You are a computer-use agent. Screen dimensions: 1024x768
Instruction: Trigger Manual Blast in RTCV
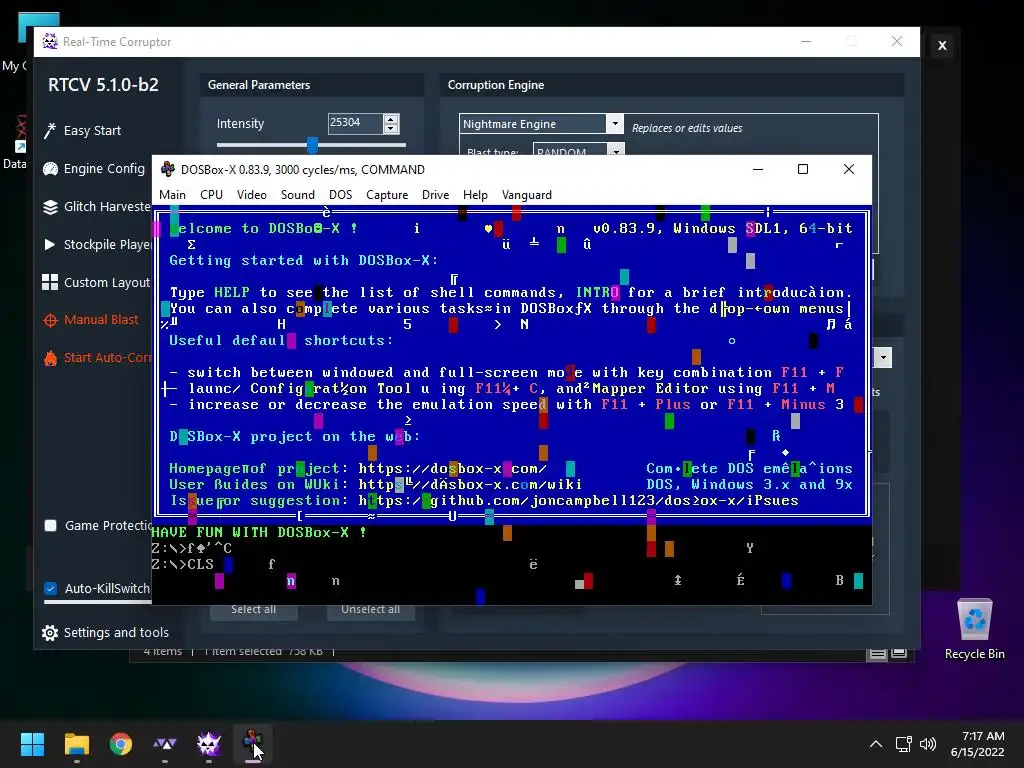pyautogui.click(x=91, y=320)
